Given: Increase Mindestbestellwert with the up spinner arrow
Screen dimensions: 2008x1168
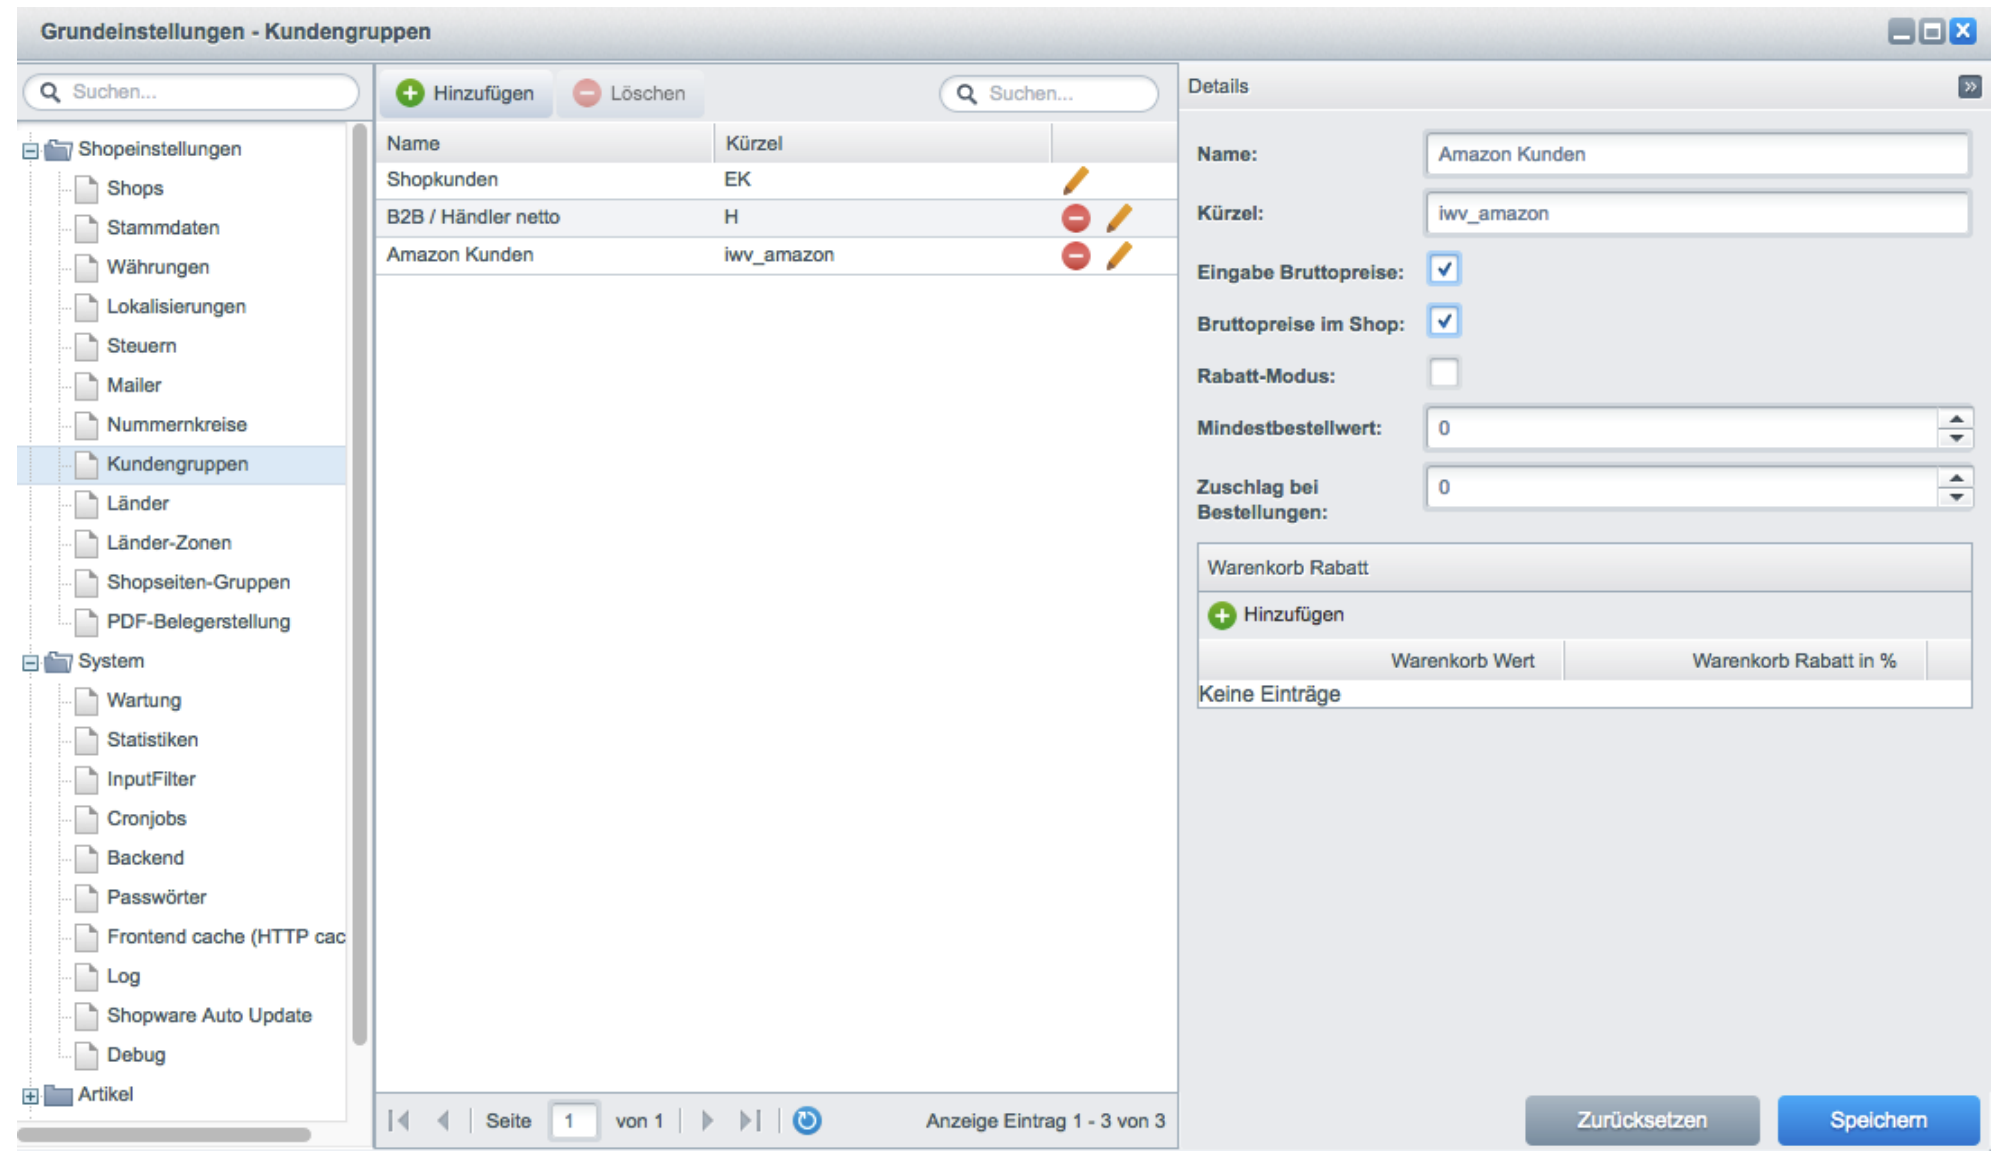Looking at the screenshot, I should point(1955,418).
